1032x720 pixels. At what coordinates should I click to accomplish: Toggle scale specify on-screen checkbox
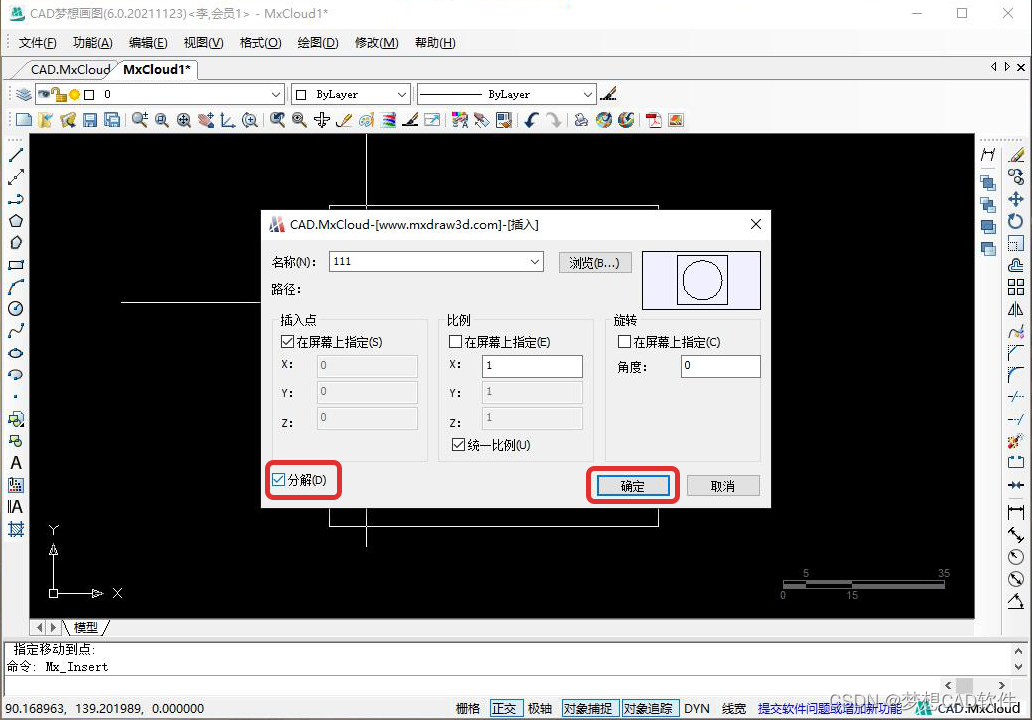tap(455, 342)
